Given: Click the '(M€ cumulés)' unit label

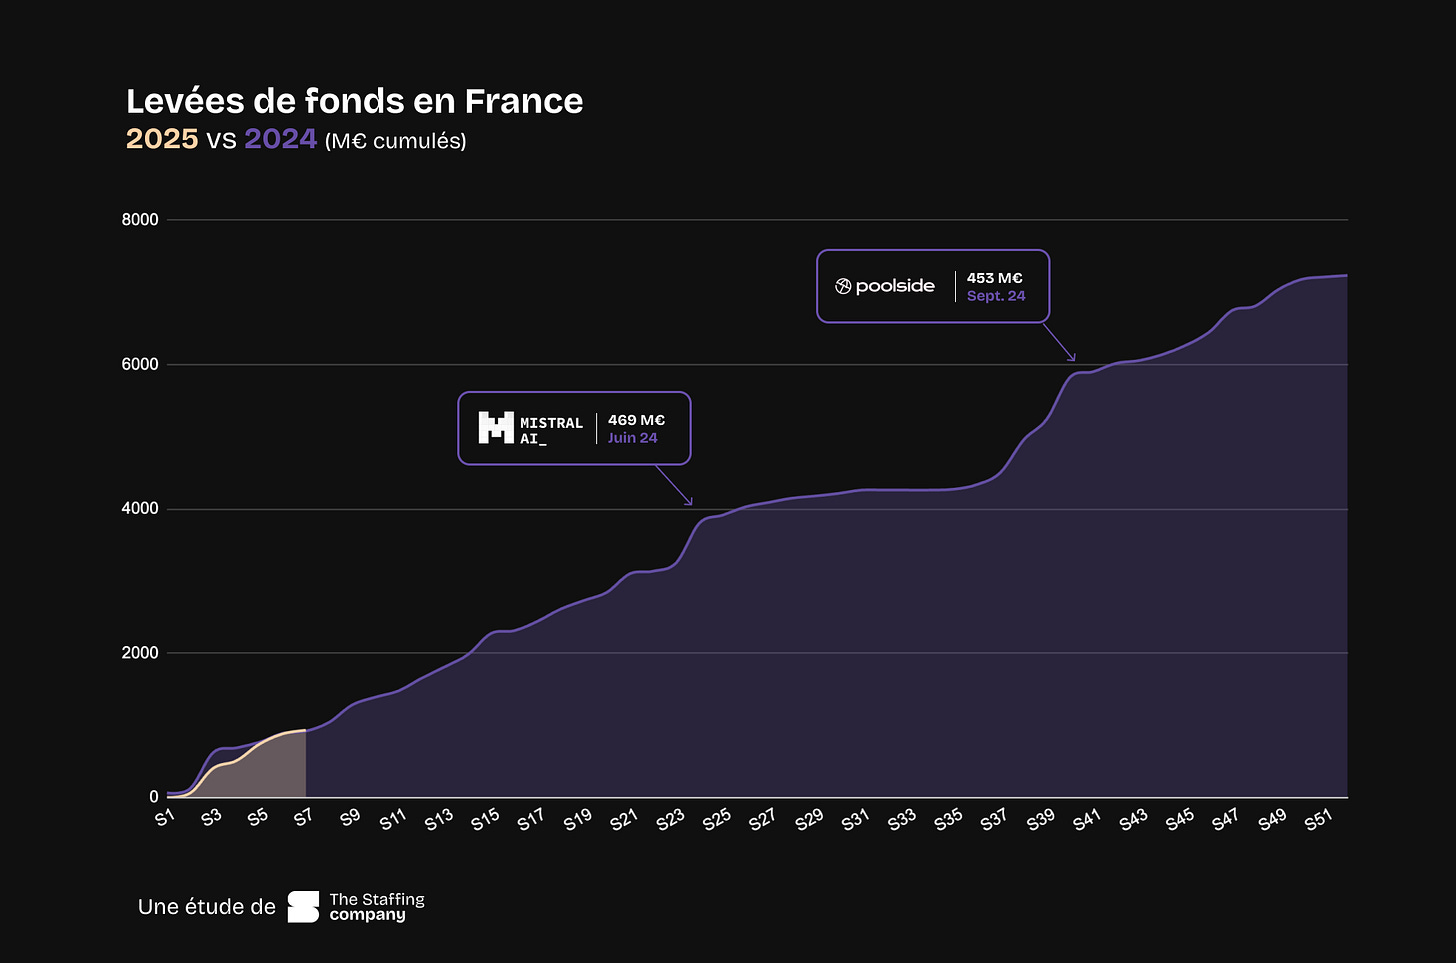Looking at the screenshot, I should pos(396,141).
